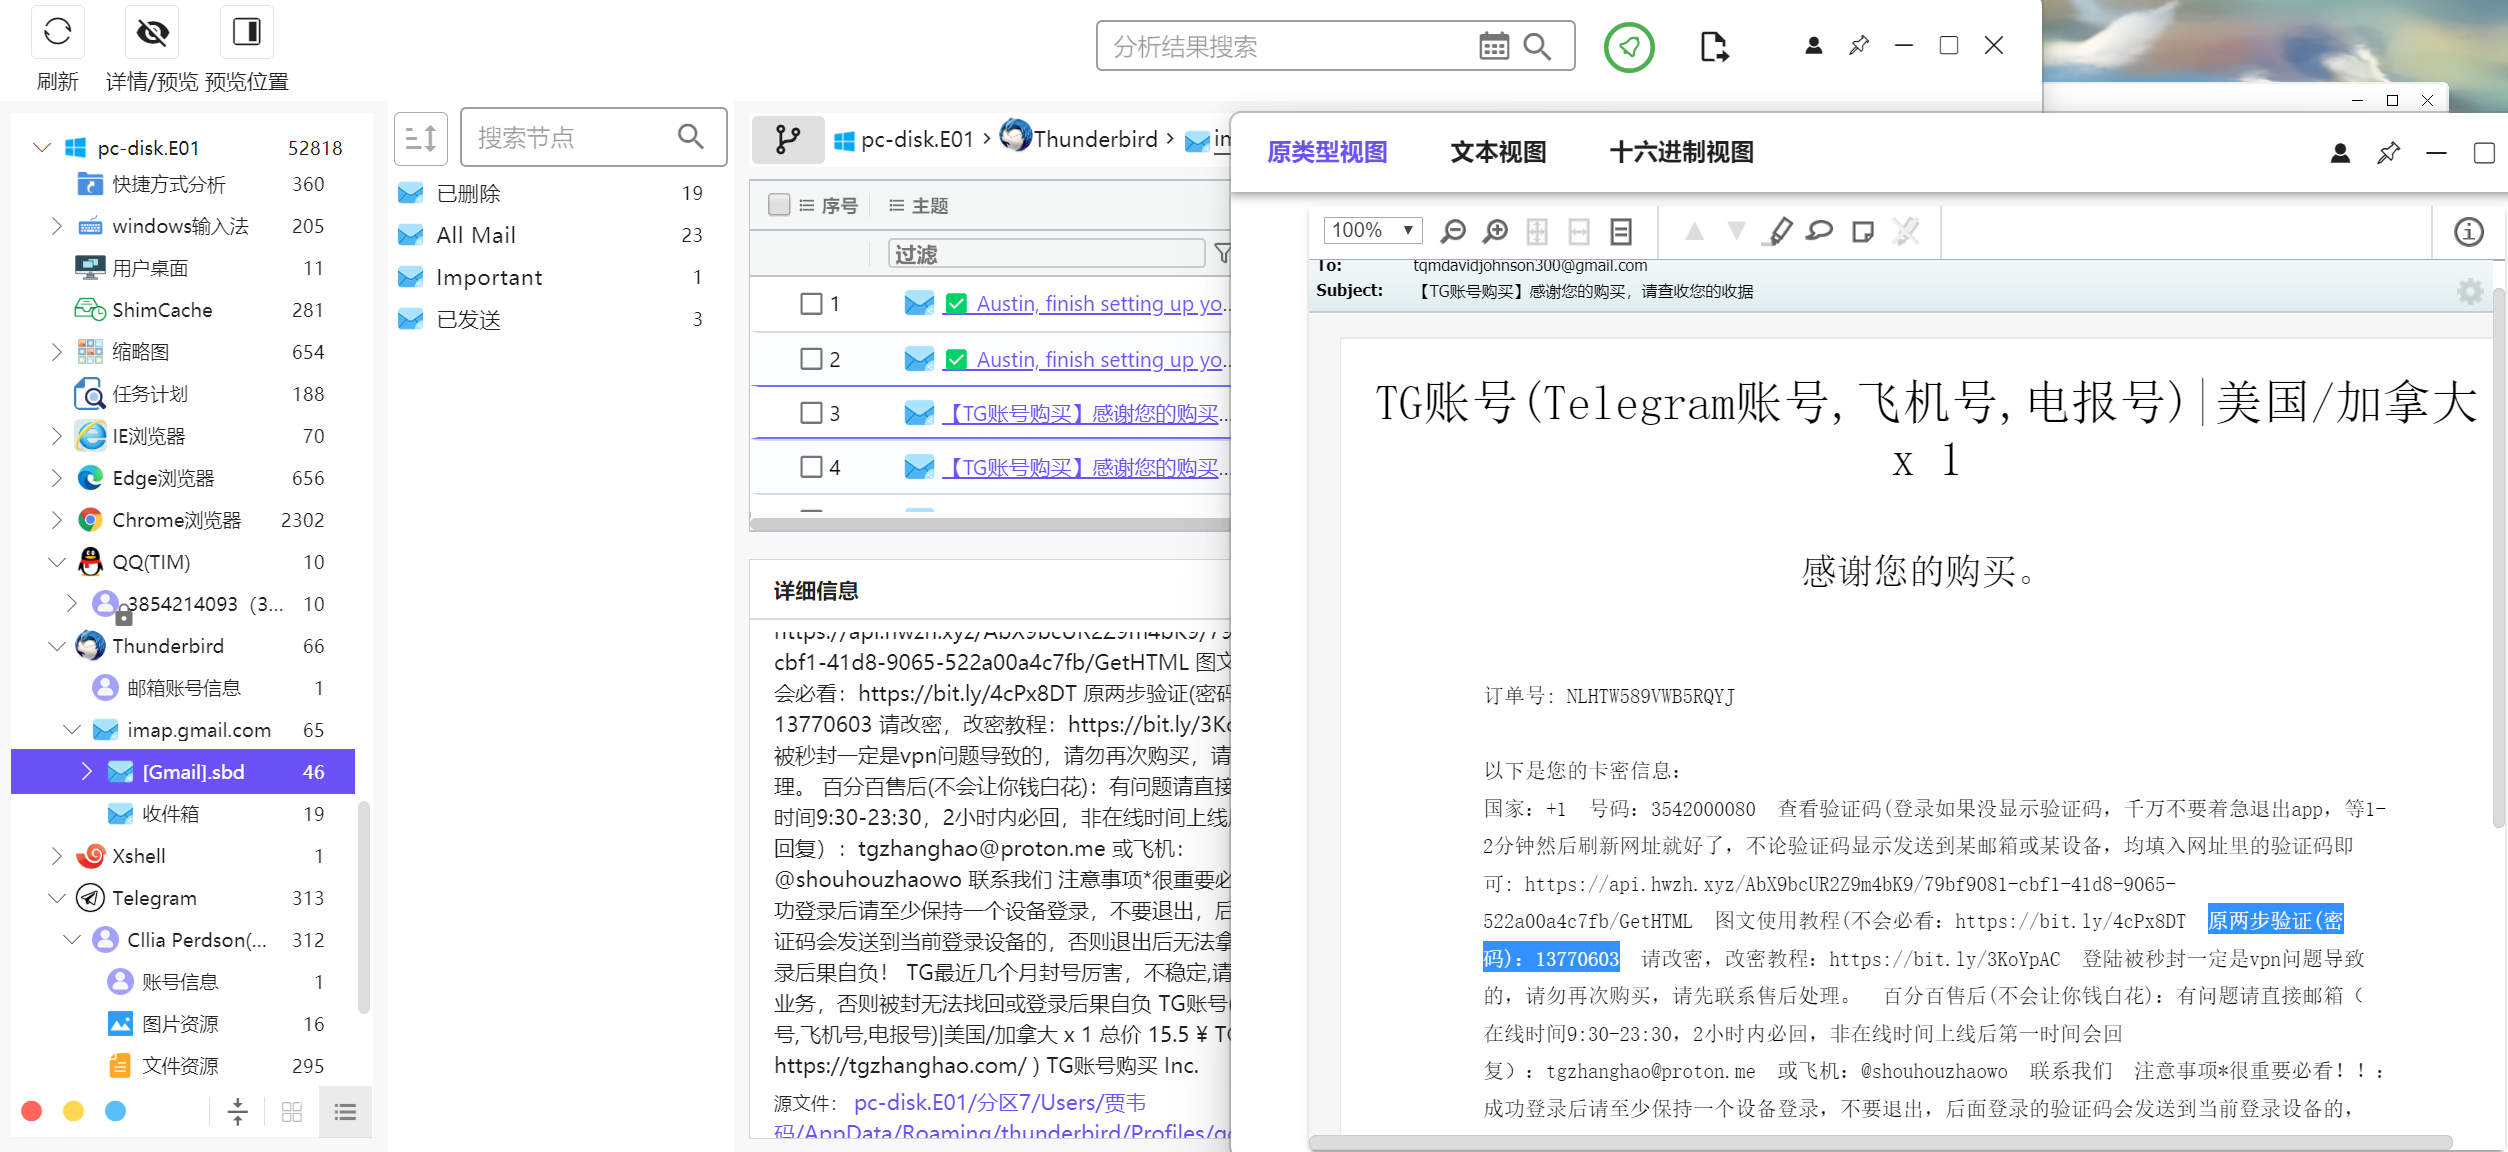Switch to the 原类型视图 tab
2508x1152 pixels.
click(1327, 152)
